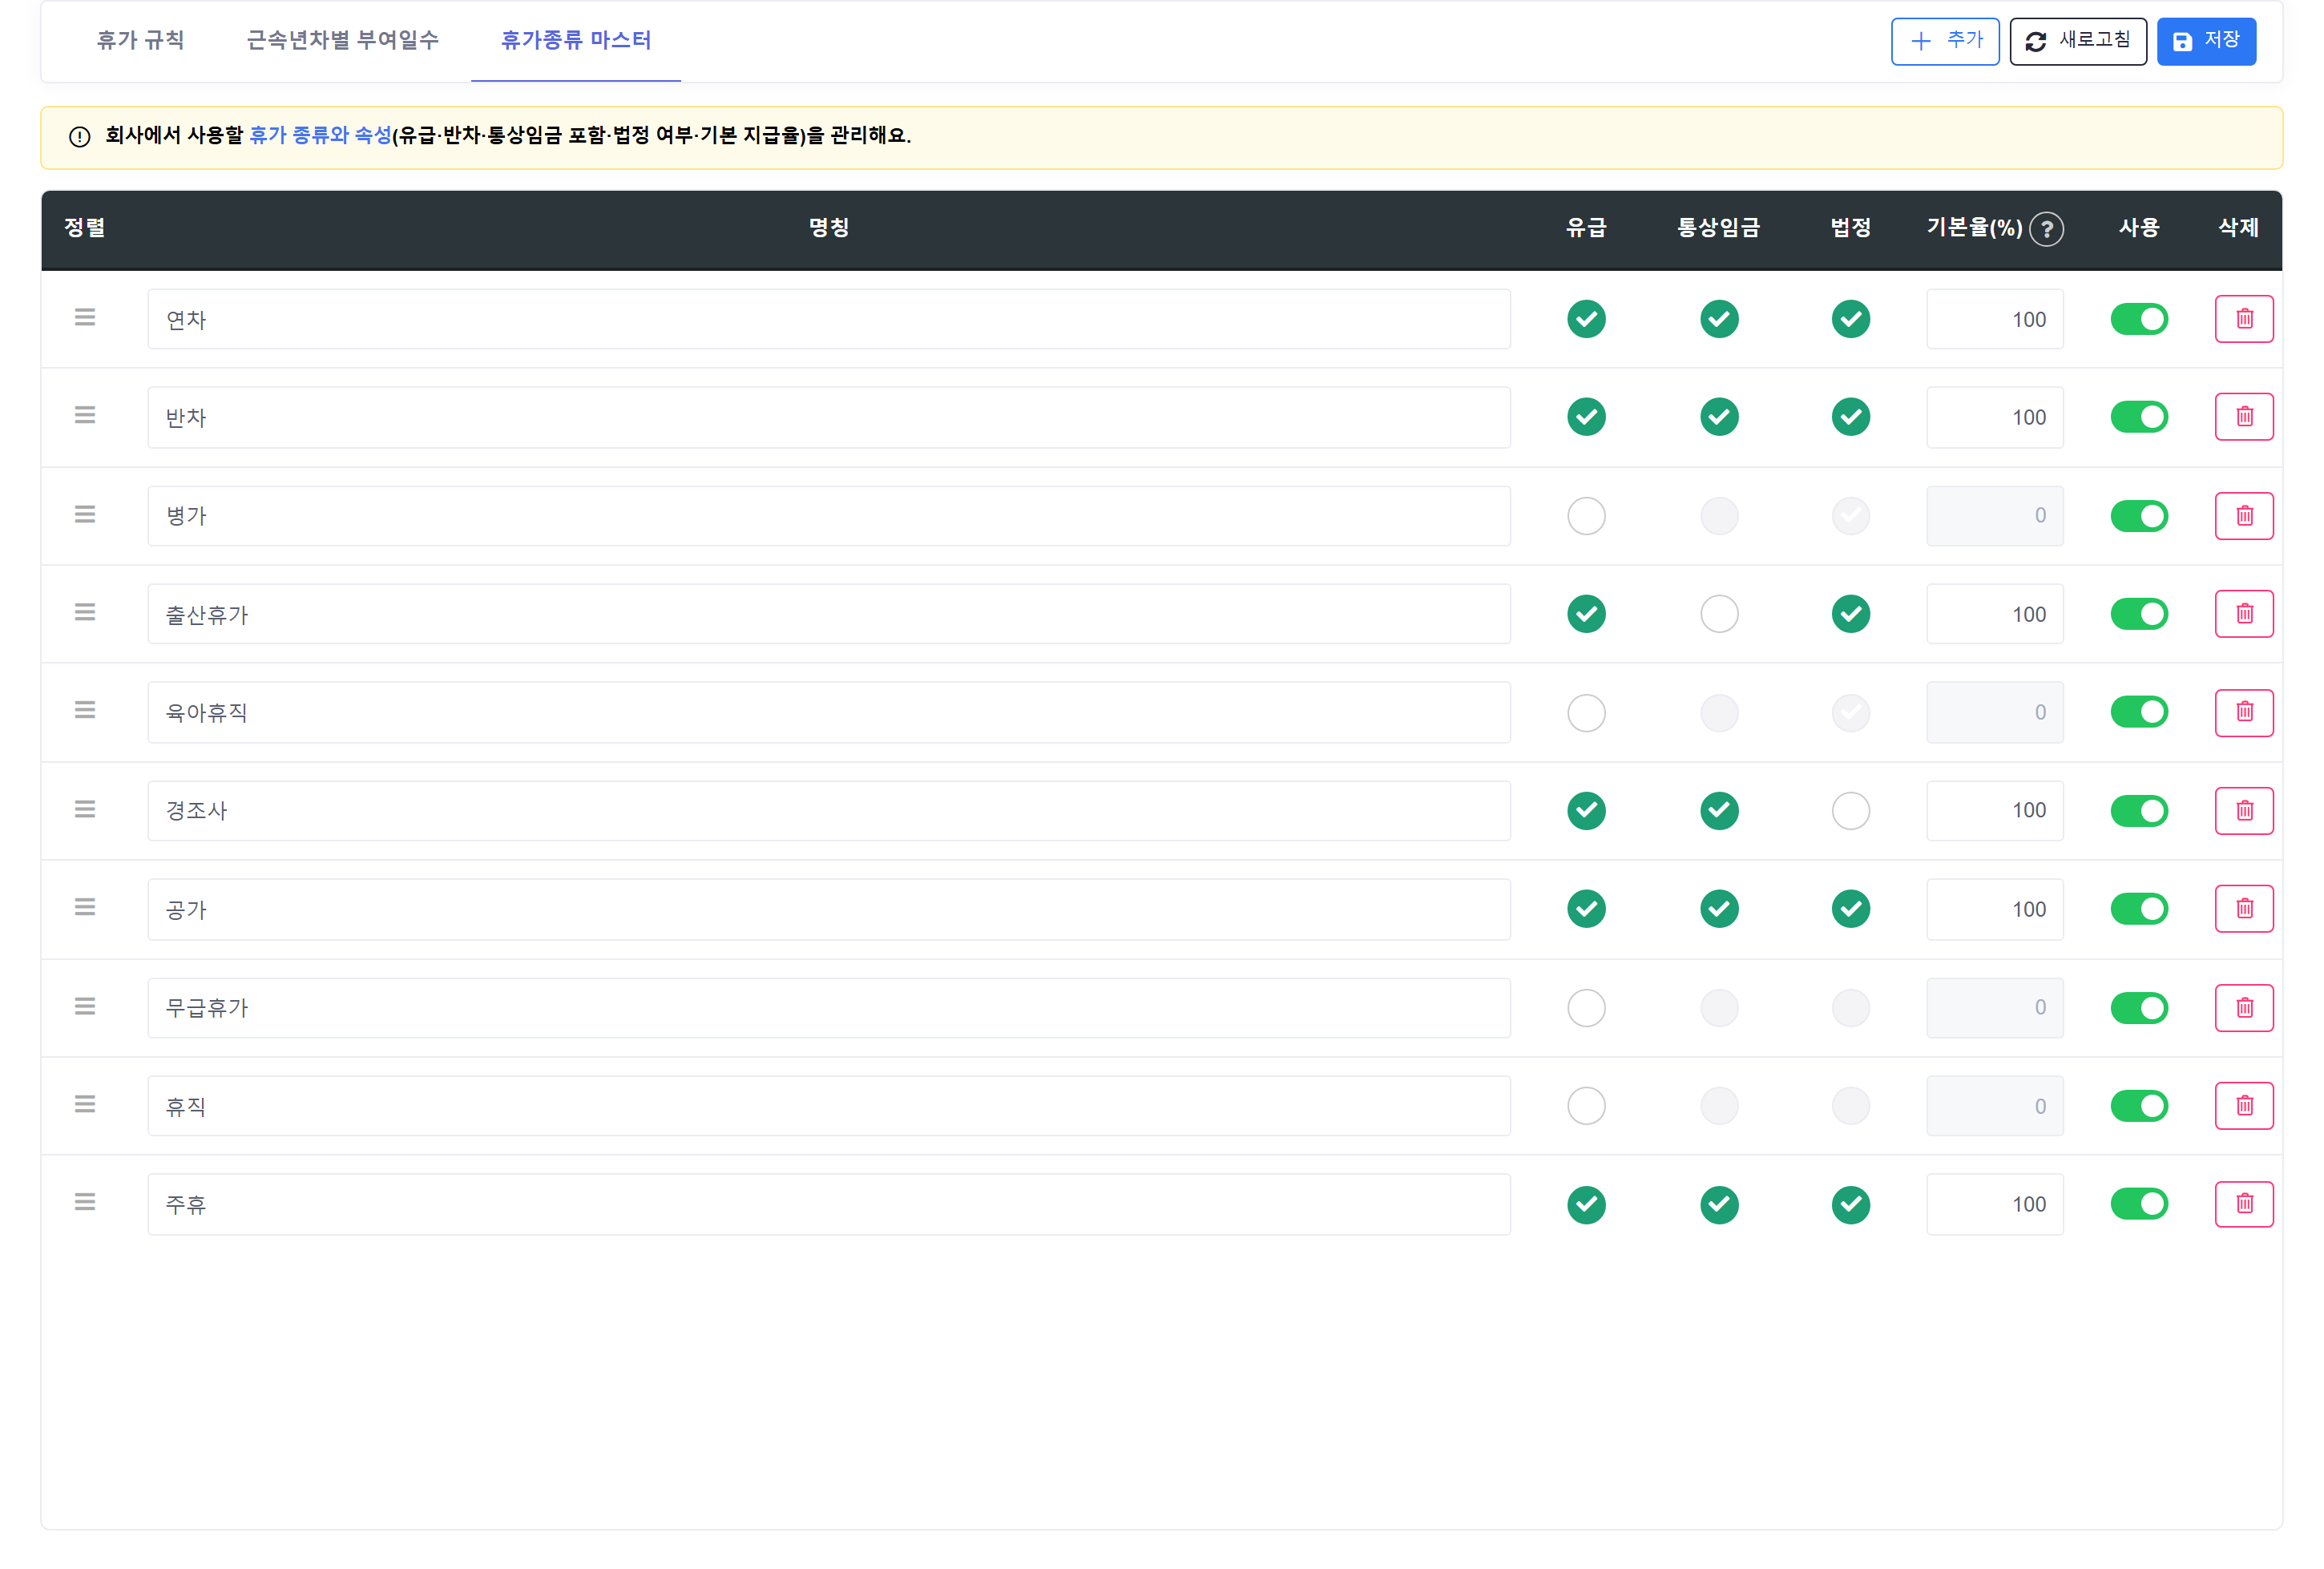The image size is (2324, 1569).
Task: Disable the 사용 switch for 육아휴직
Action: [x=2139, y=712]
